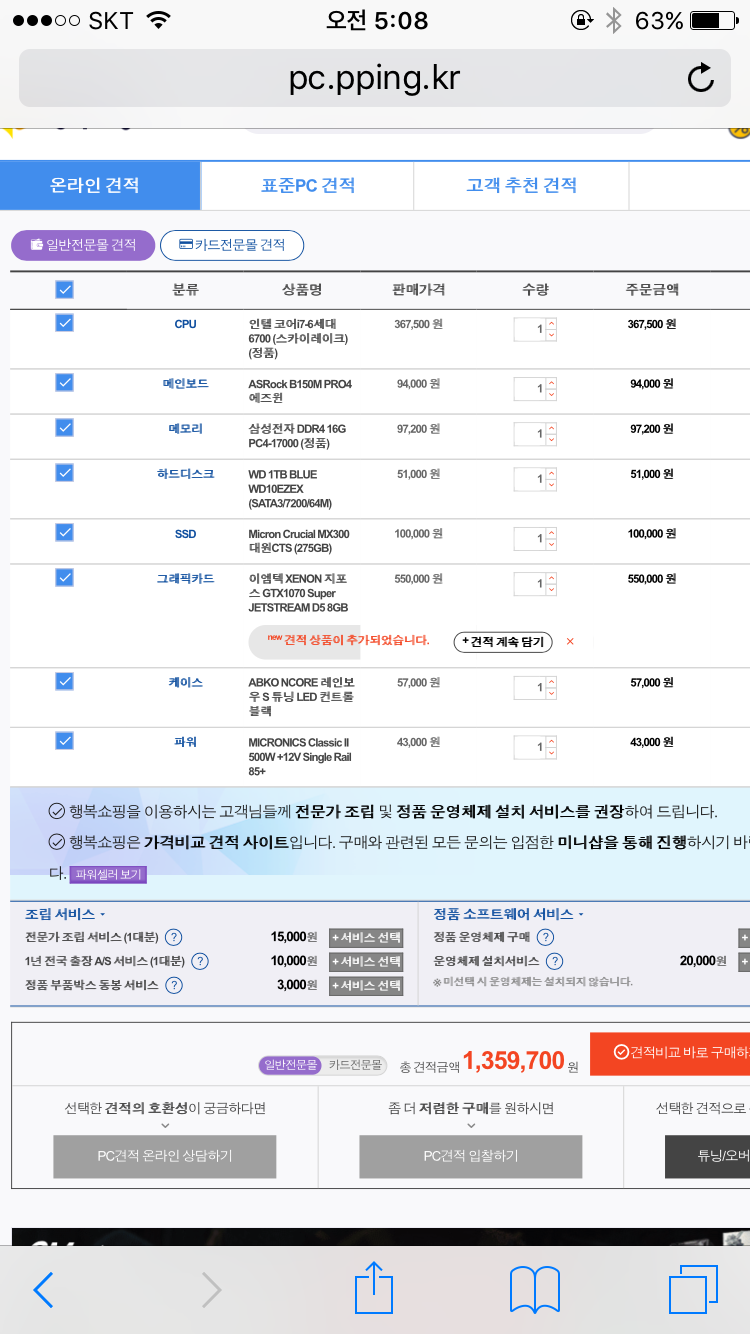750x1334 pixels.
Task: Switch to the 표준PC 견적 tab
Action: pos(307,185)
